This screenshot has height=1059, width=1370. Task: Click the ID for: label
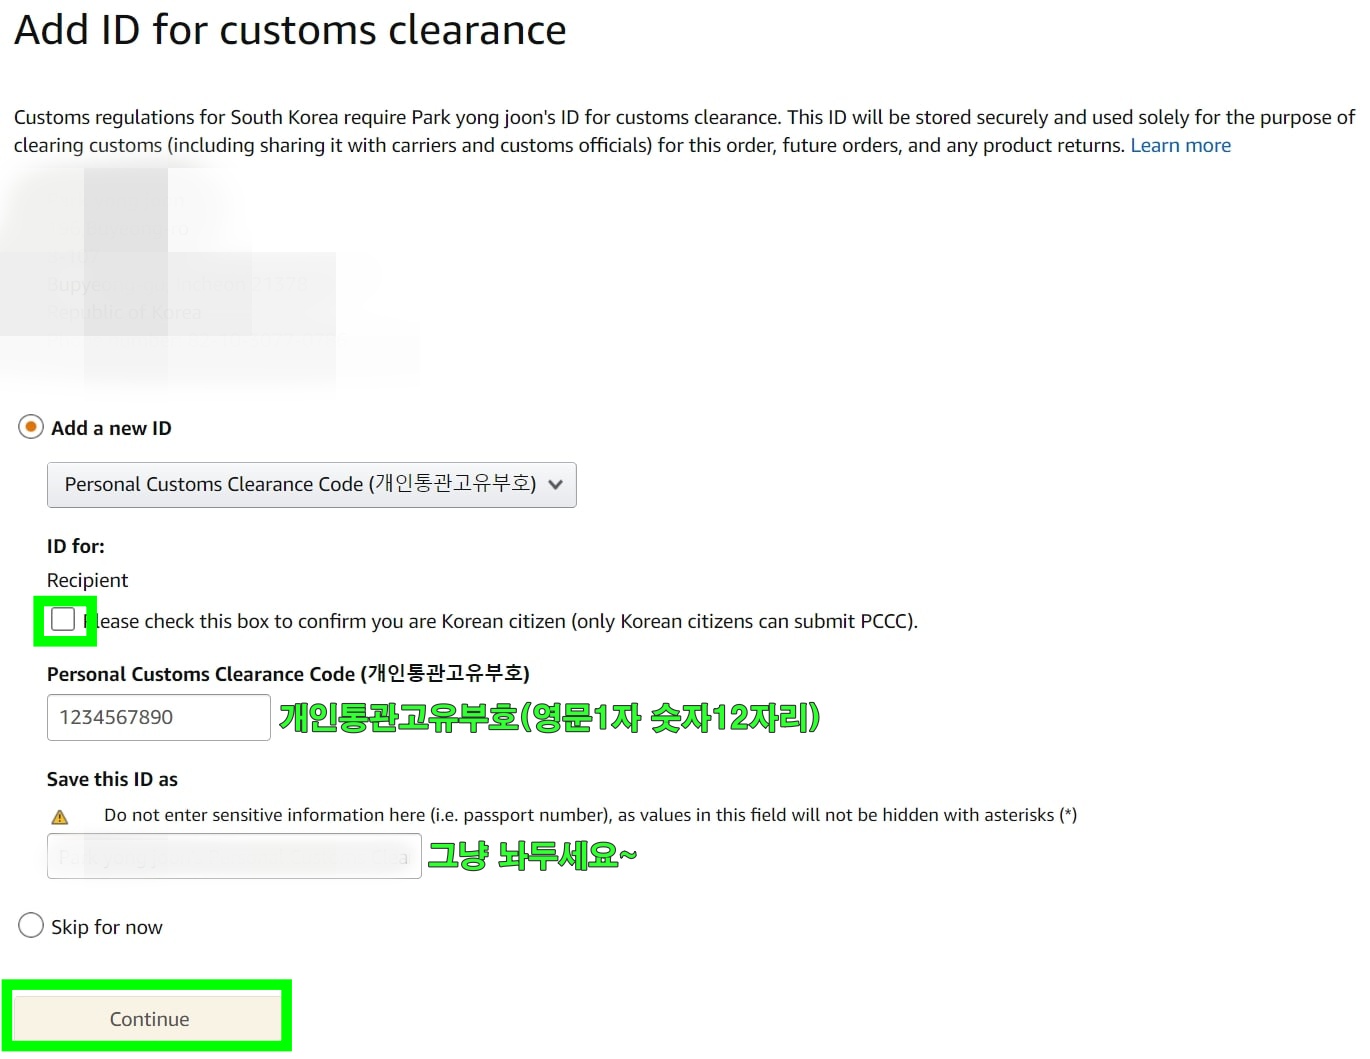point(76,546)
